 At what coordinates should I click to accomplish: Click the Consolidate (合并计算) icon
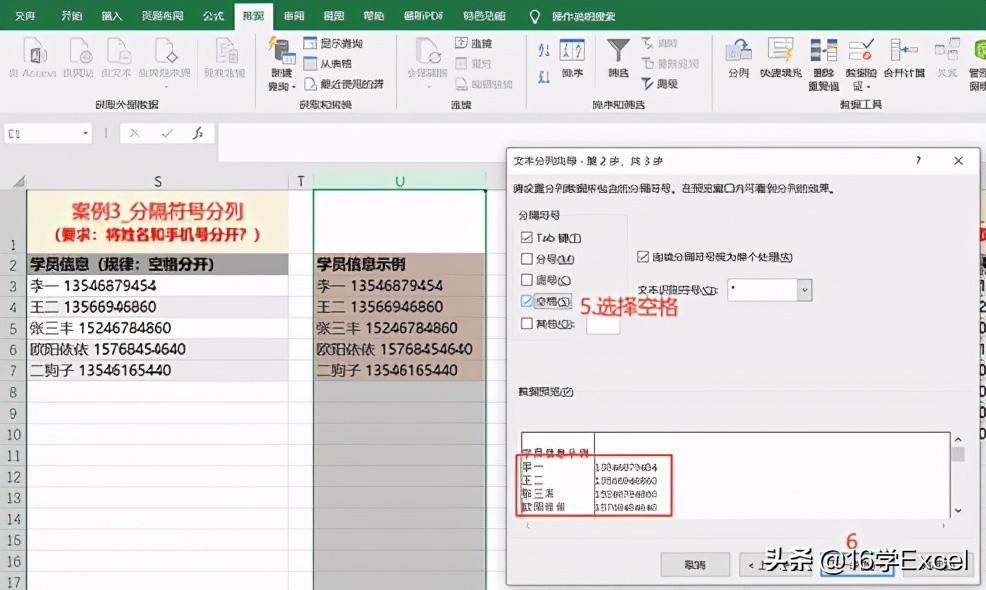(904, 50)
